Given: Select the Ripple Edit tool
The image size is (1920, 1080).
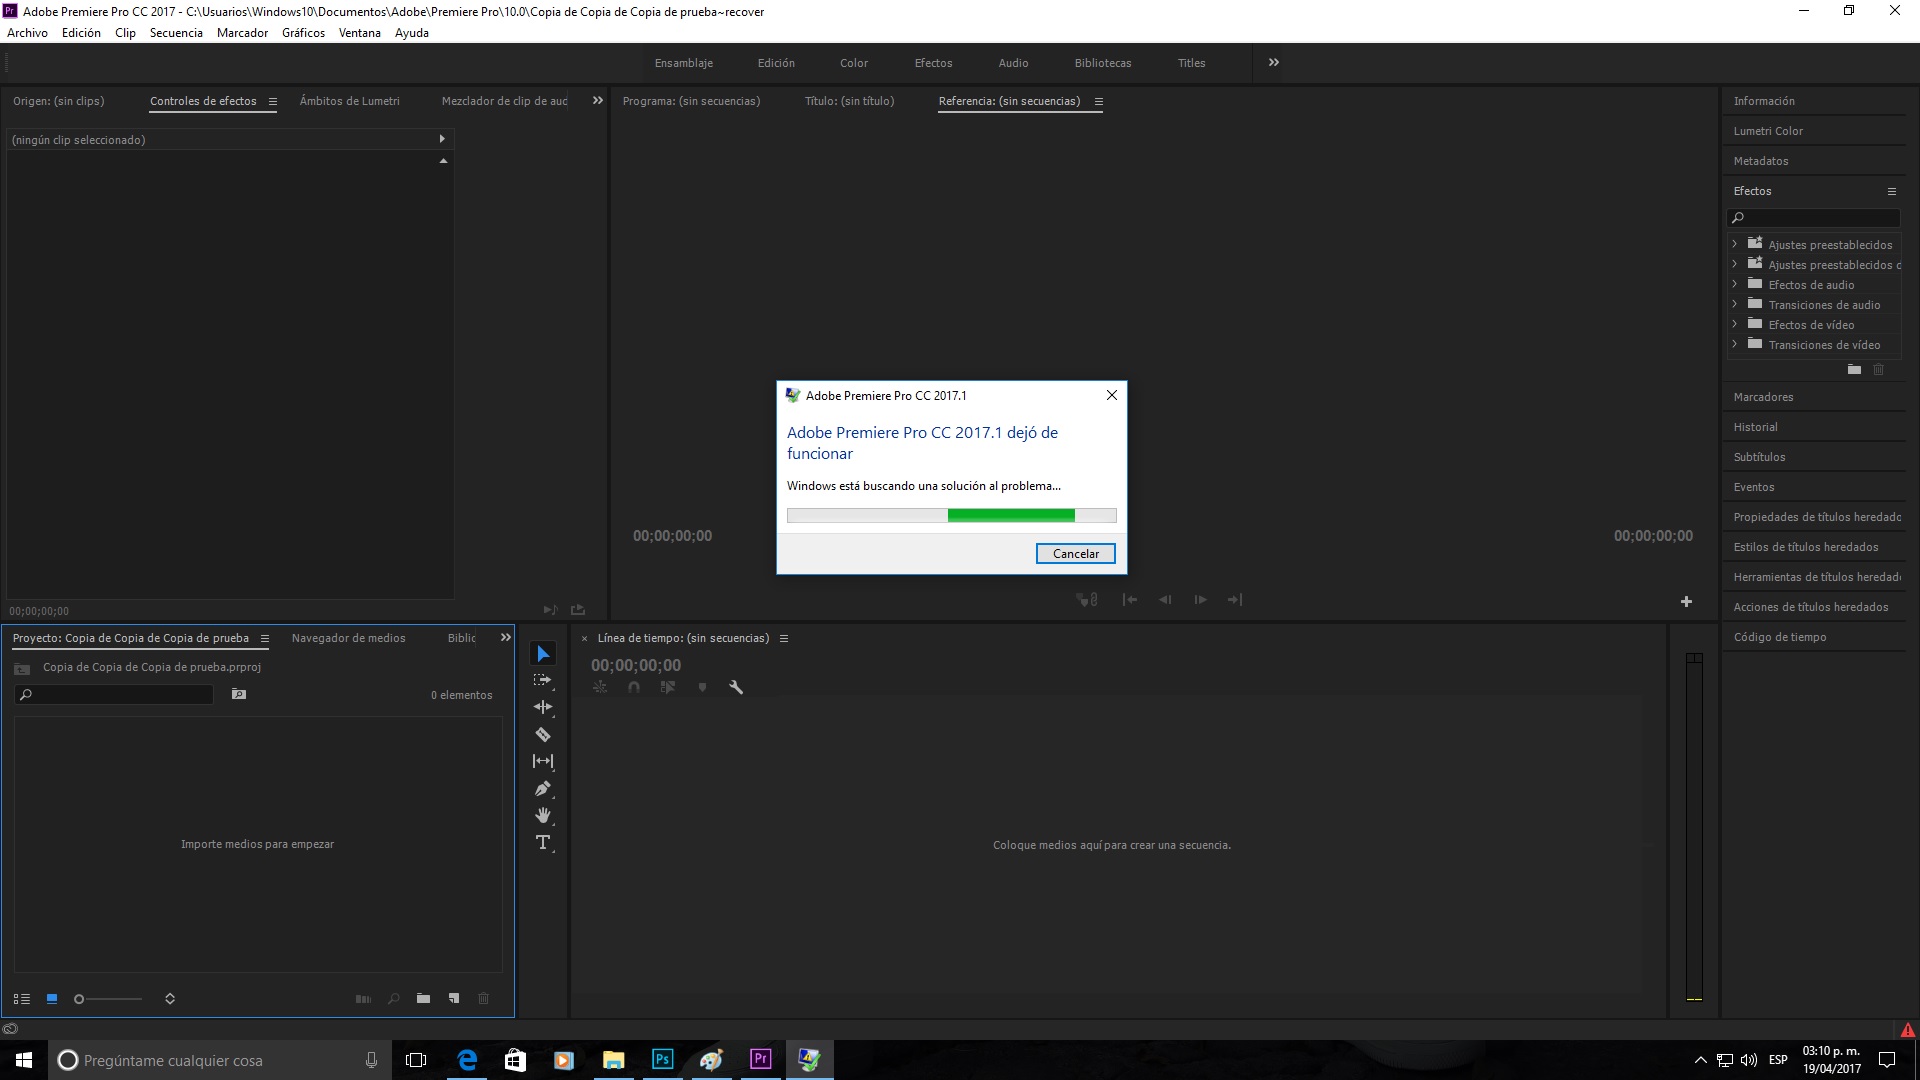Looking at the screenshot, I should 543,707.
